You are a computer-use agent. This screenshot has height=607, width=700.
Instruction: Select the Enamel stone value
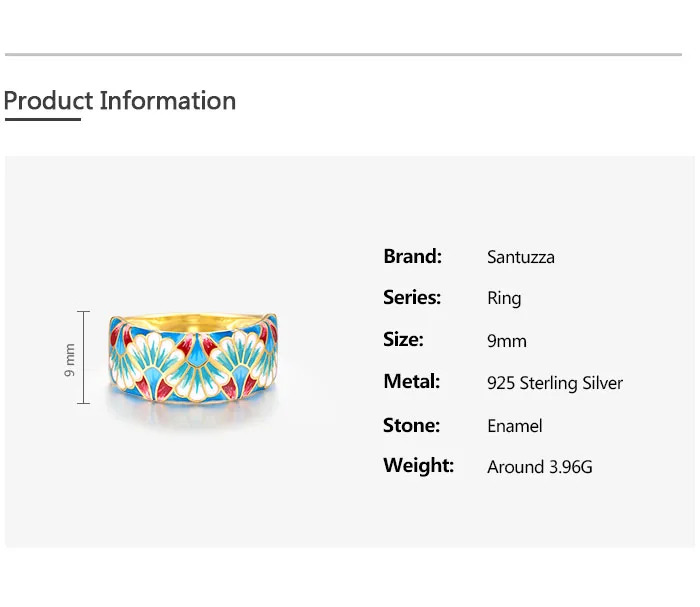[514, 426]
